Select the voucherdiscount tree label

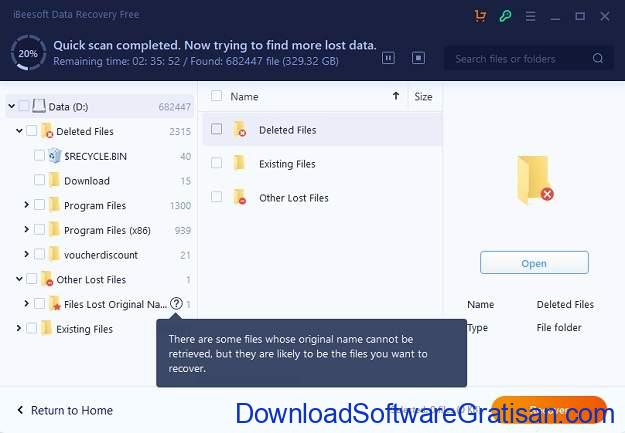click(101, 255)
